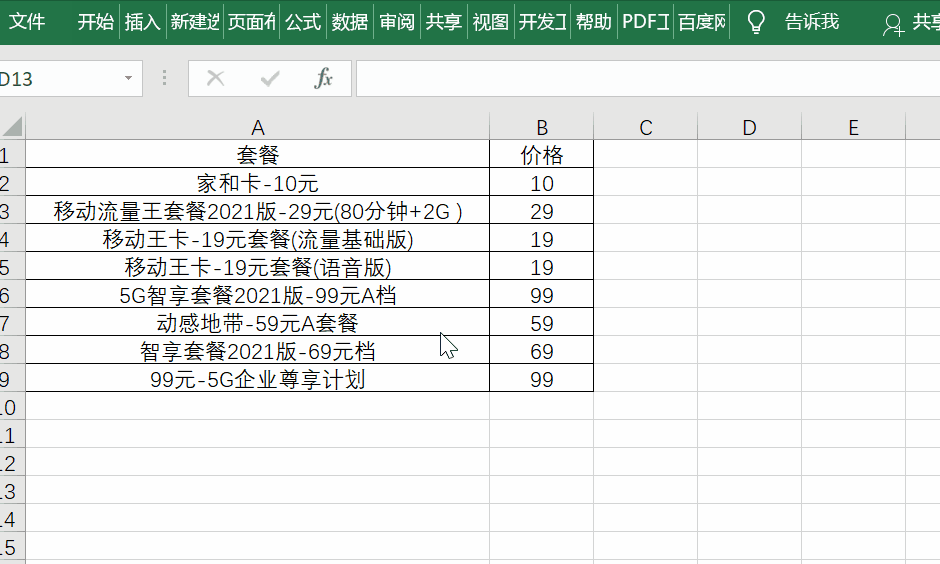Image resolution: width=940 pixels, height=564 pixels.
Task: Click the share person icon
Action: [x=893, y=25]
